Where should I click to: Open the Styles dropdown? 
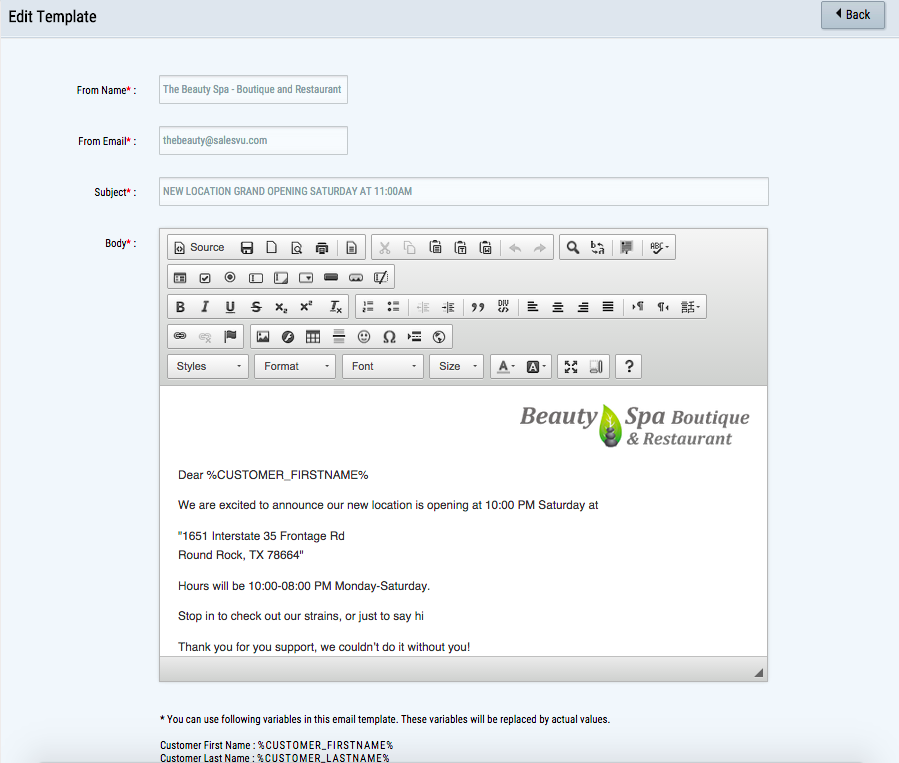(208, 366)
